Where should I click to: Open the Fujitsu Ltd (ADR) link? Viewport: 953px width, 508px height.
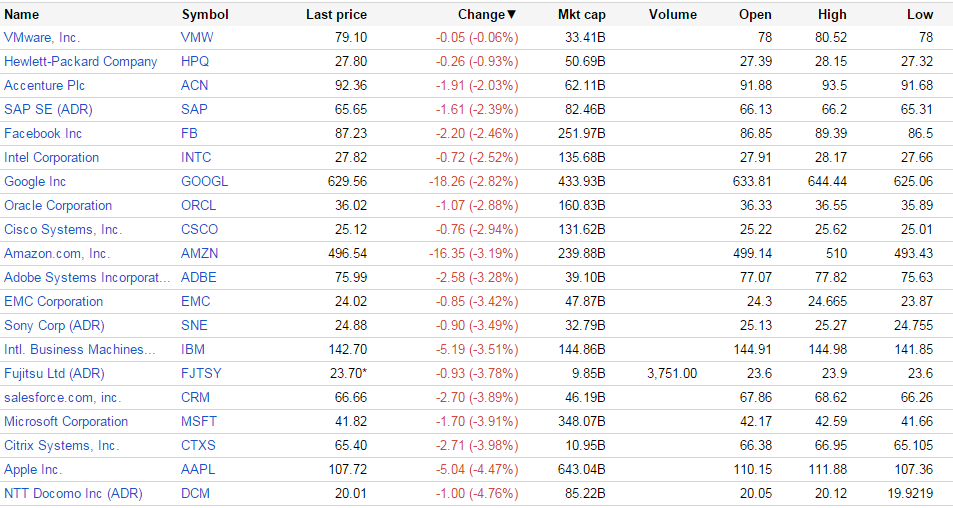click(54, 373)
